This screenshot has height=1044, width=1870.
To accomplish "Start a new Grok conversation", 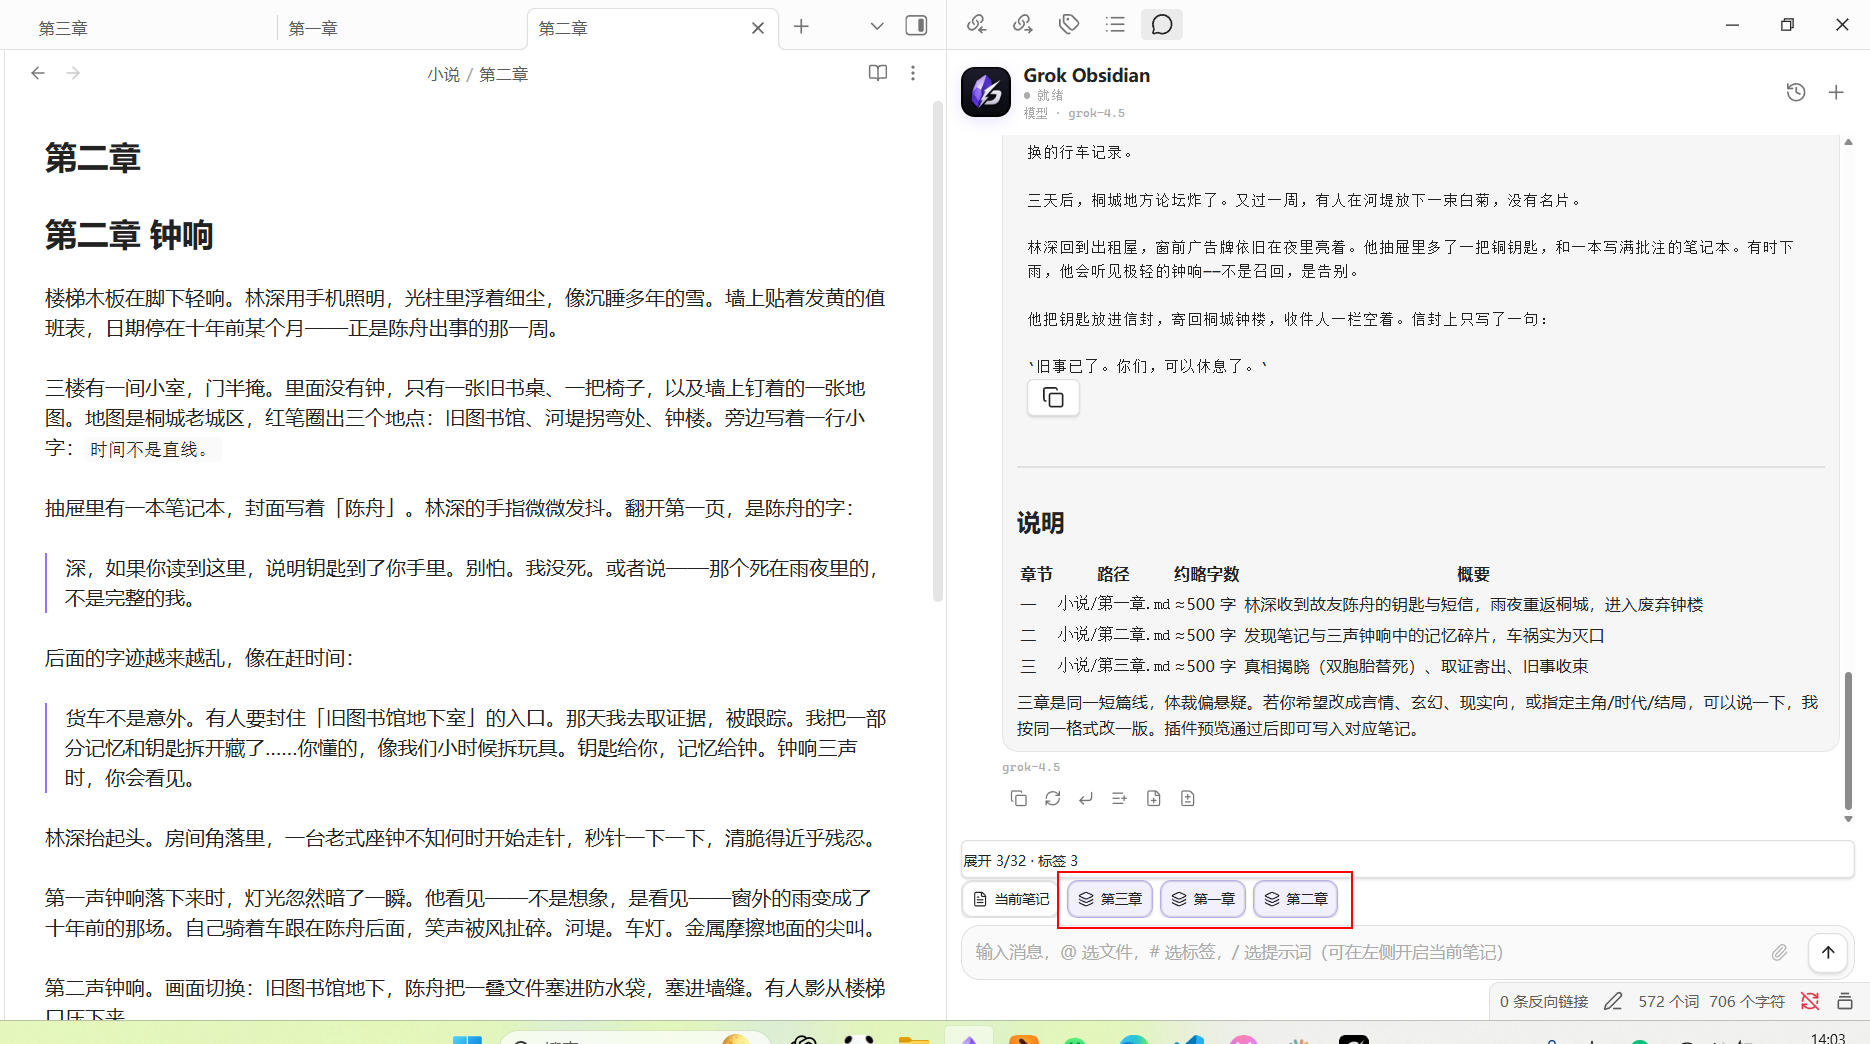I will [x=1836, y=92].
